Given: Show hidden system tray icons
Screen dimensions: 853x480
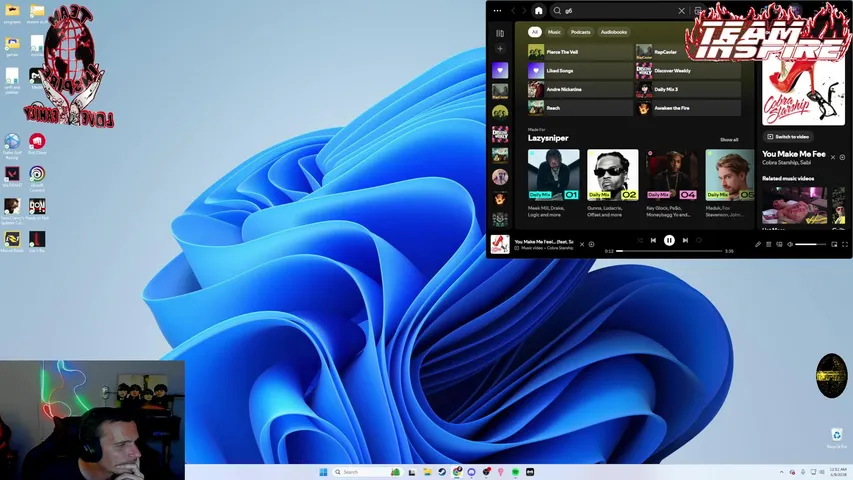Looking at the screenshot, I should click(782, 472).
